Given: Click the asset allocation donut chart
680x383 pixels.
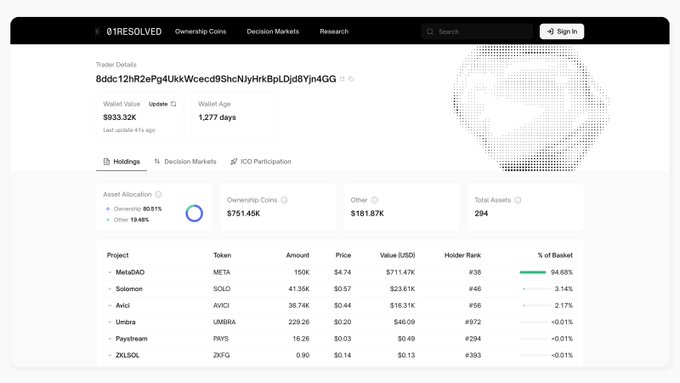Looking at the screenshot, I should coord(194,213).
